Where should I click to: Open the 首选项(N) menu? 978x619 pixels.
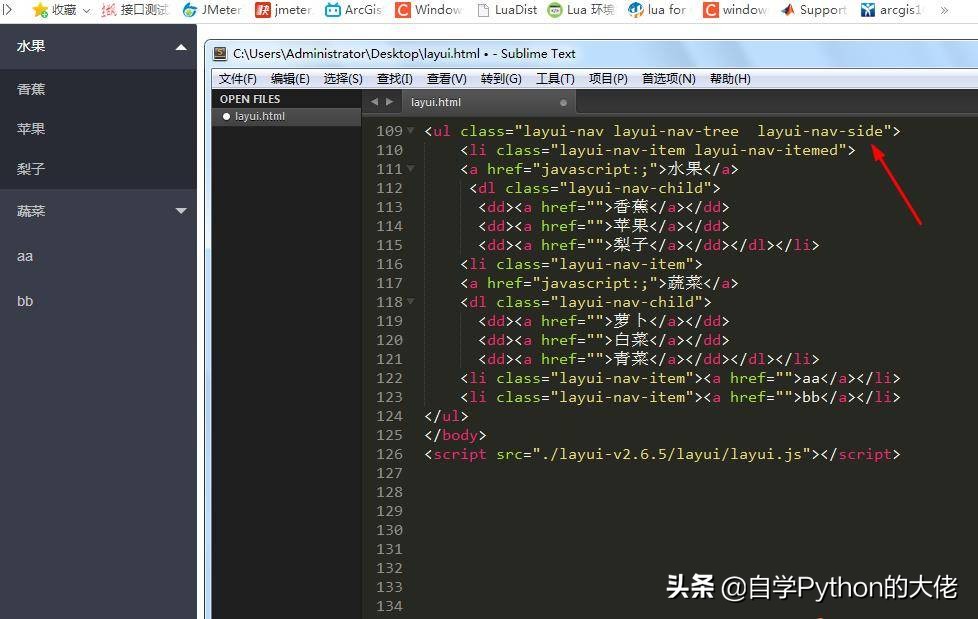point(669,79)
